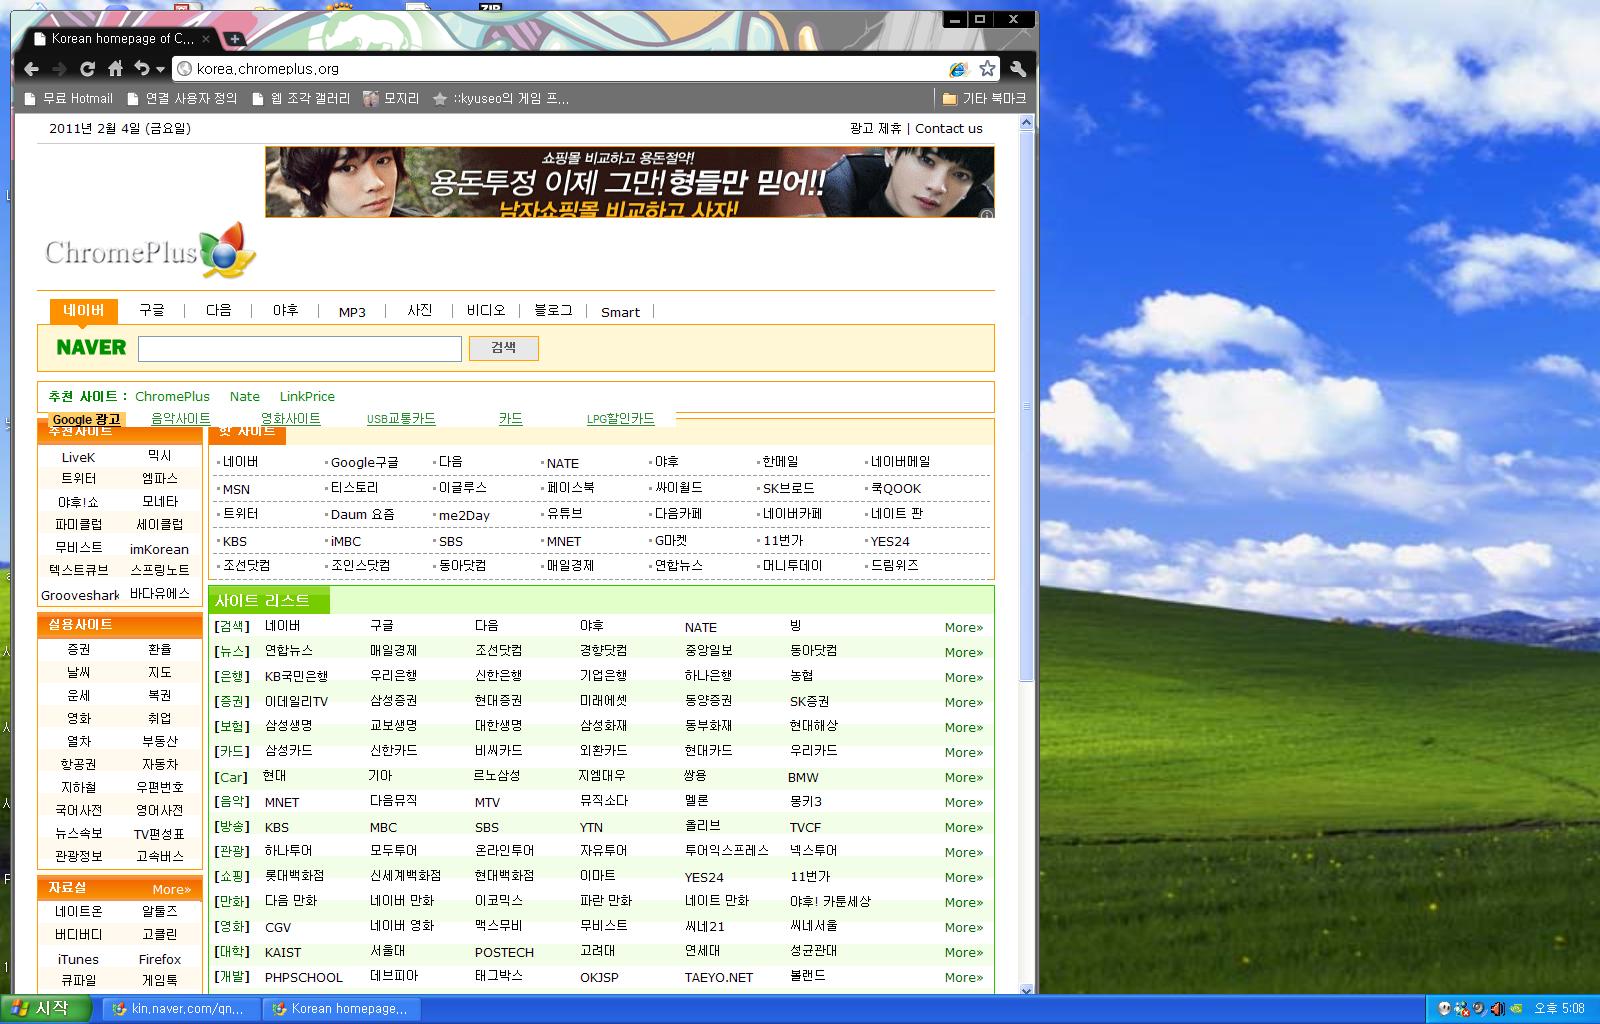Expand More» on the [뉴스] row
Image resolution: width=1600 pixels, height=1024 pixels.
[x=963, y=652]
